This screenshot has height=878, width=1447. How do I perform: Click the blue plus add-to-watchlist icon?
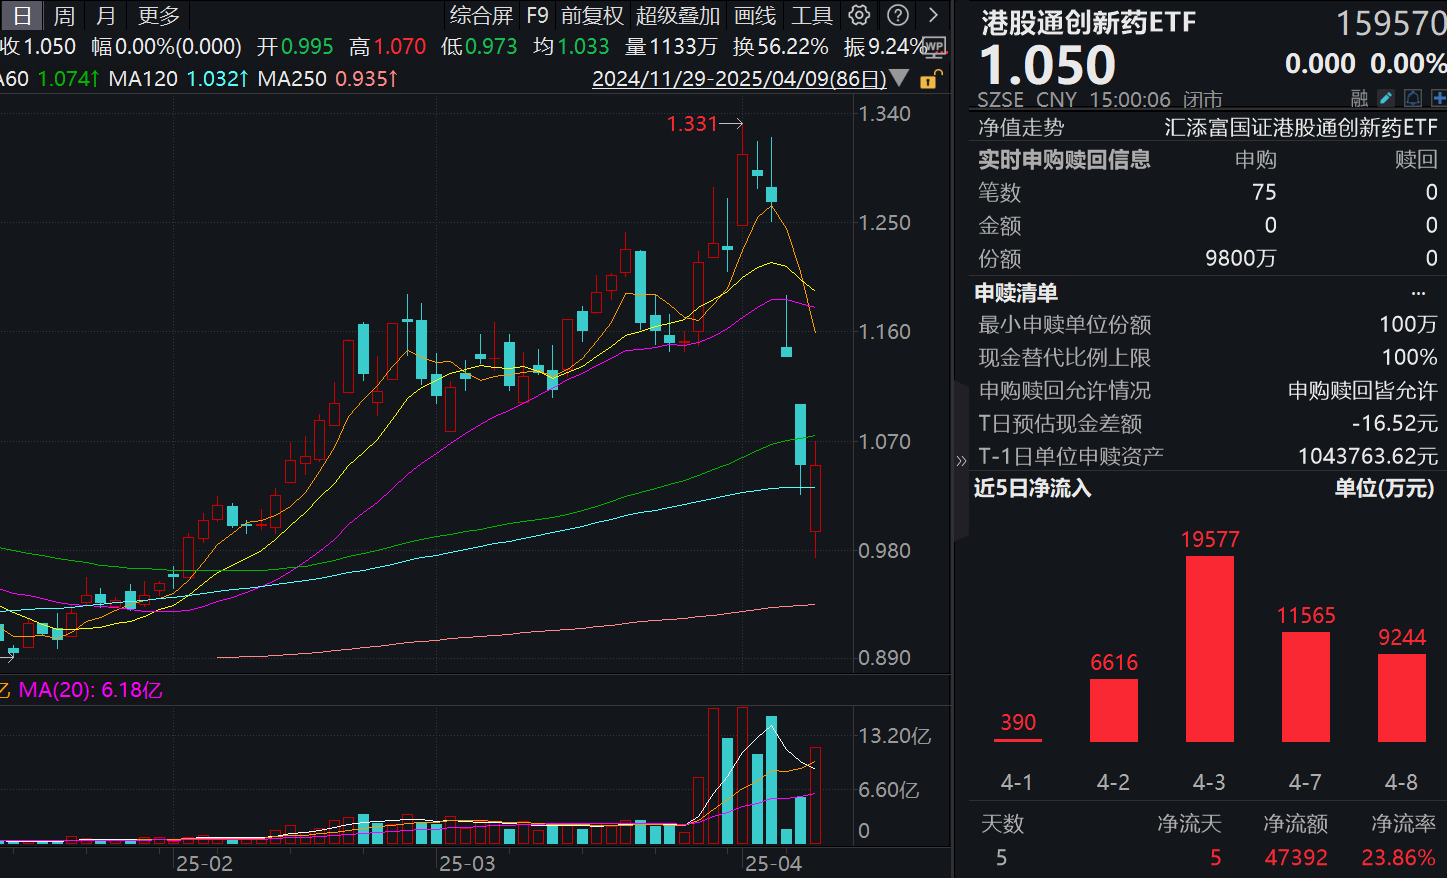tap(1438, 98)
